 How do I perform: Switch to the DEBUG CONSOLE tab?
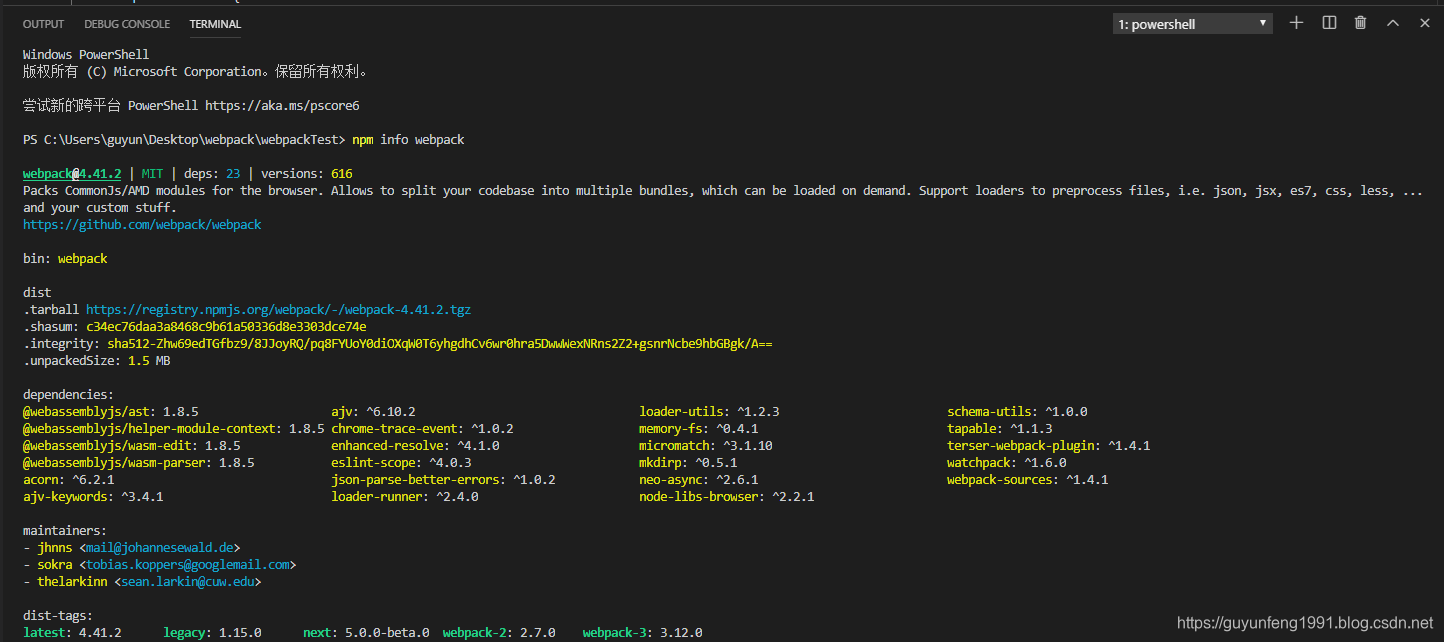click(x=127, y=24)
